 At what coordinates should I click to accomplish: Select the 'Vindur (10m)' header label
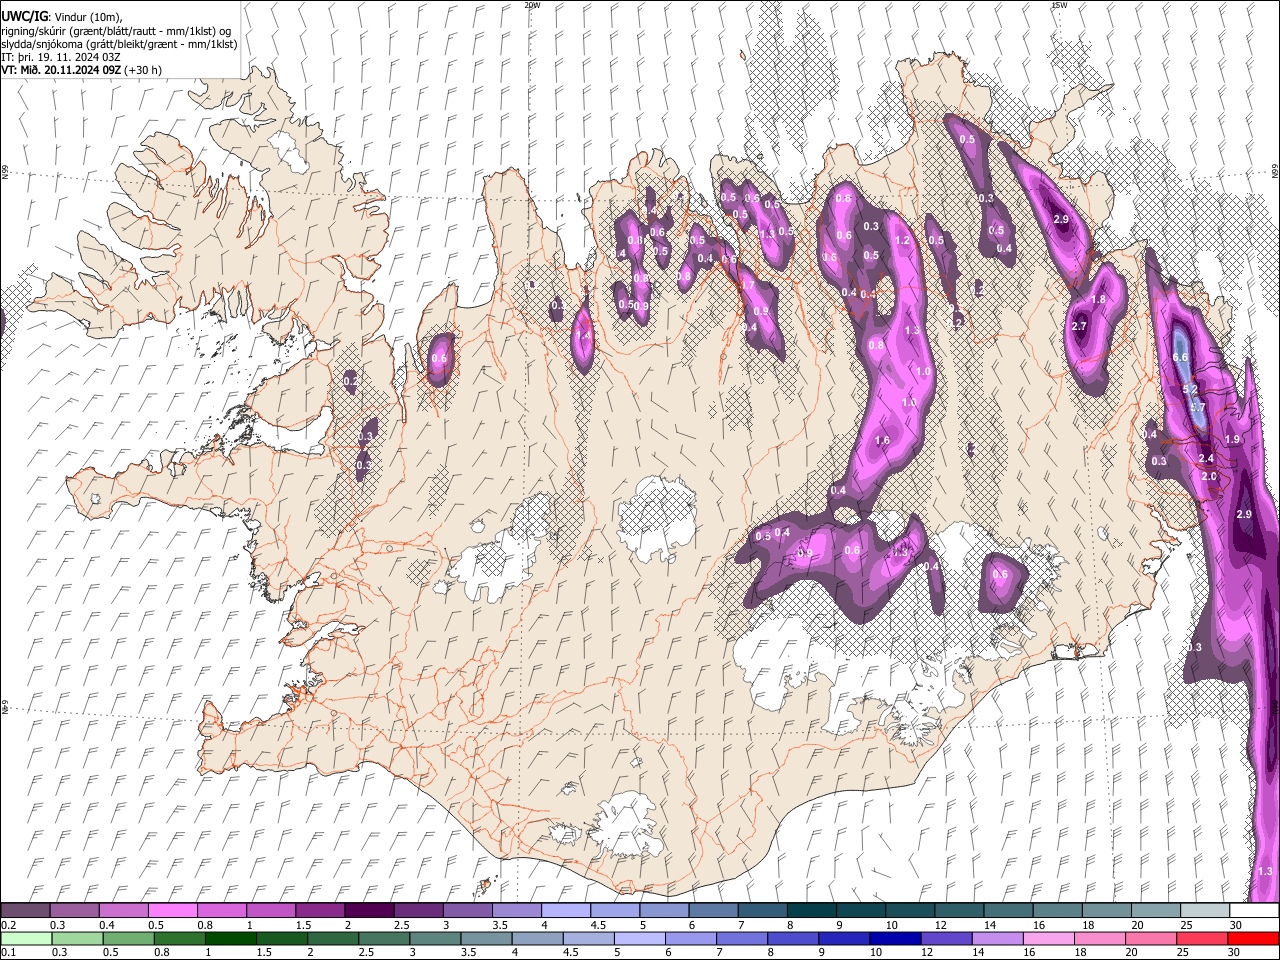(87, 17)
